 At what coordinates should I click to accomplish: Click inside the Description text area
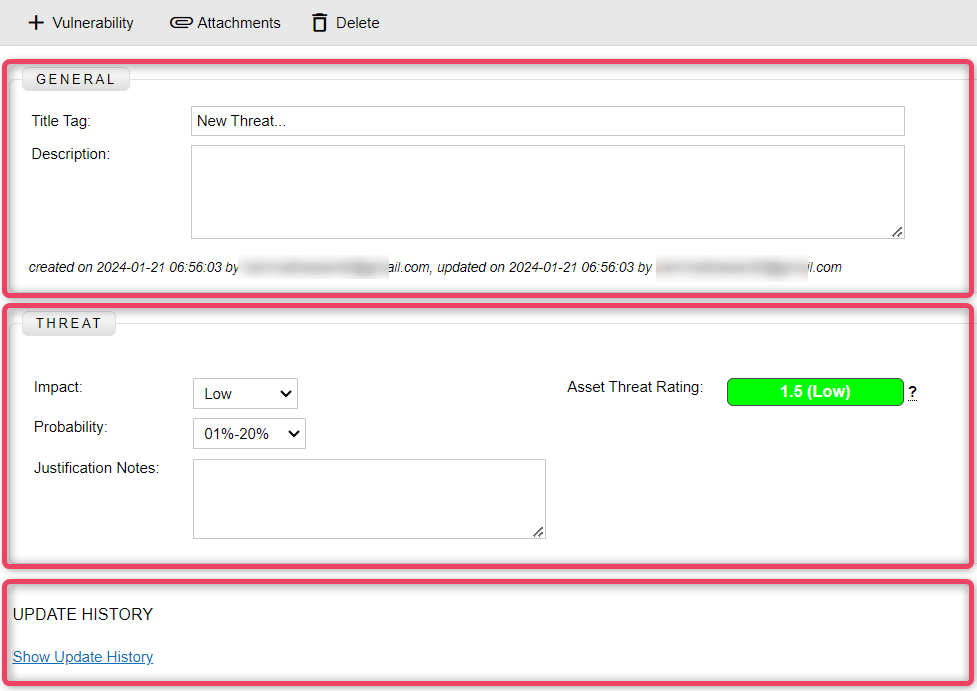pos(547,192)
